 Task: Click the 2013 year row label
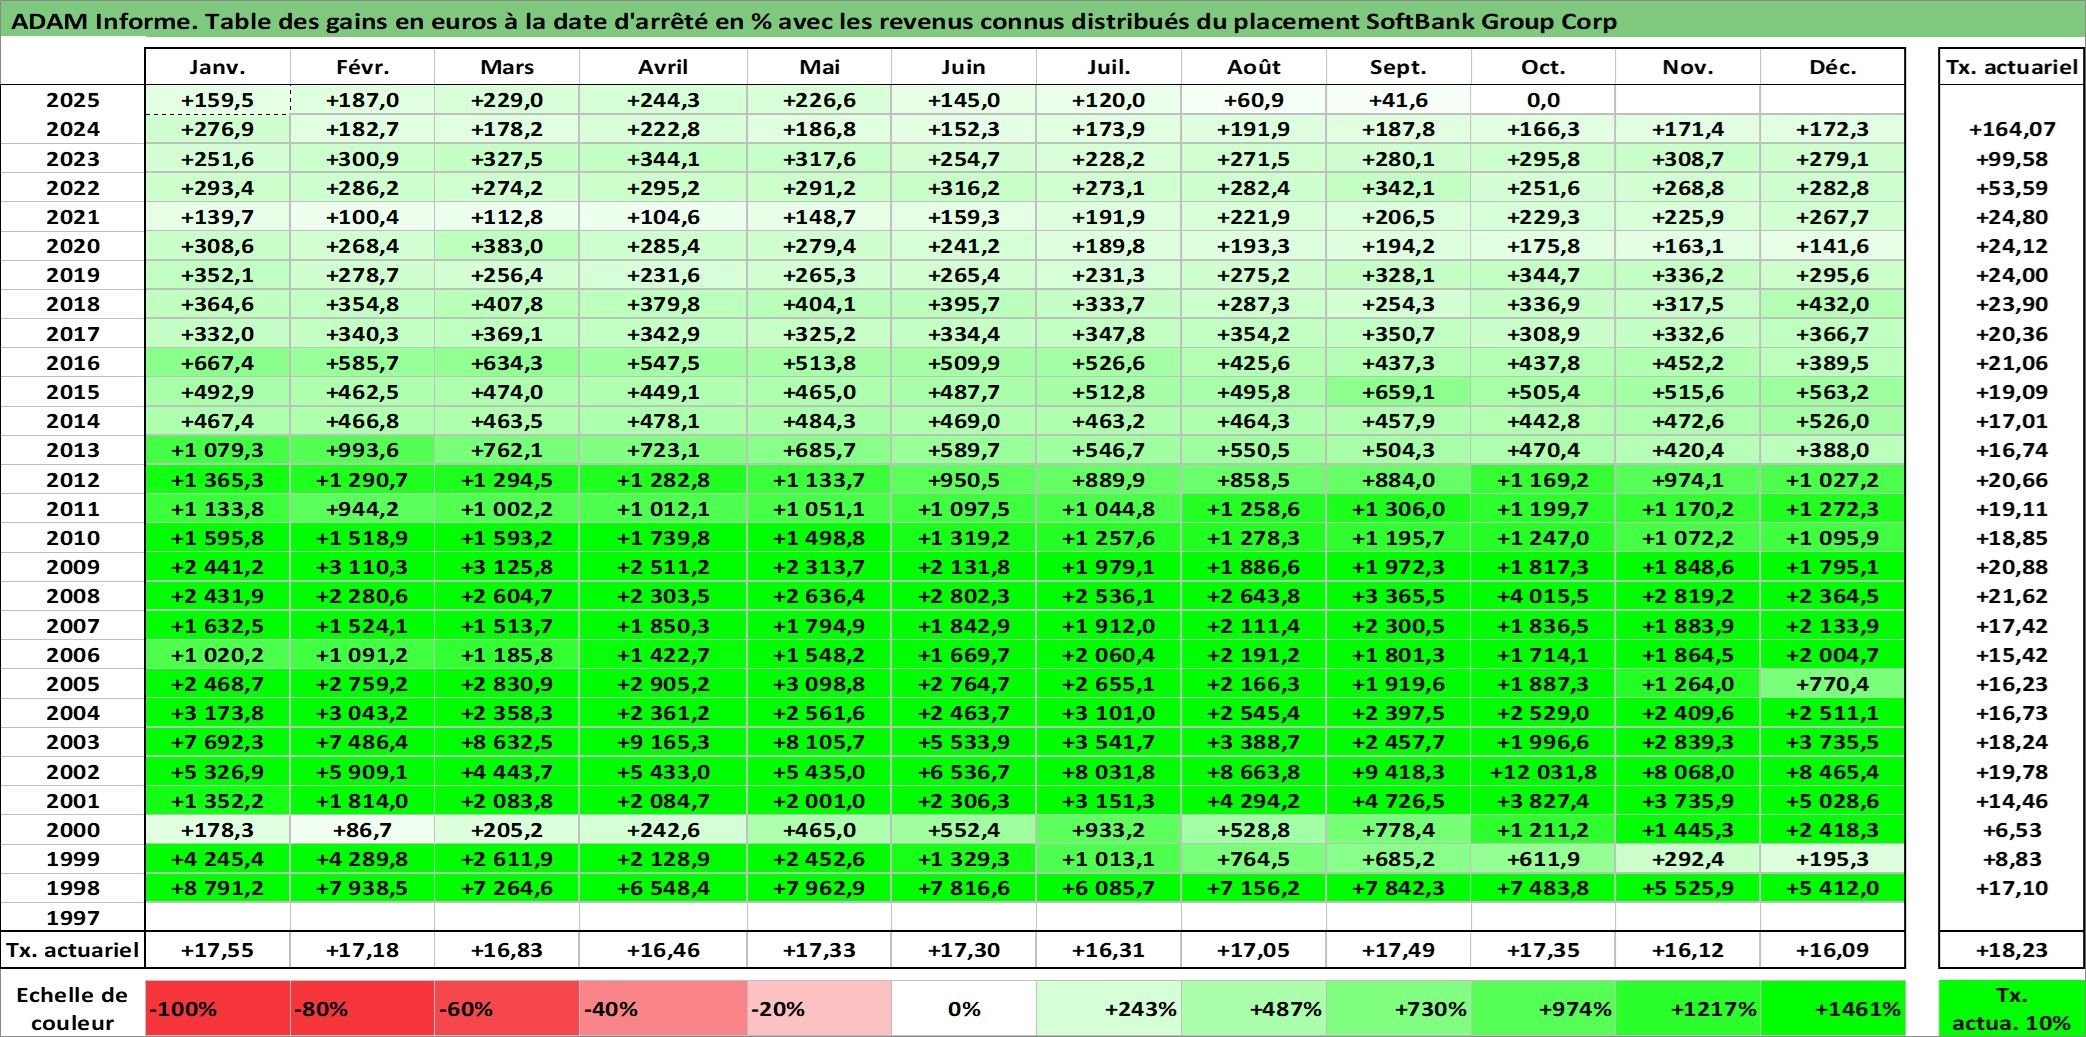click(x=72, y=450)
